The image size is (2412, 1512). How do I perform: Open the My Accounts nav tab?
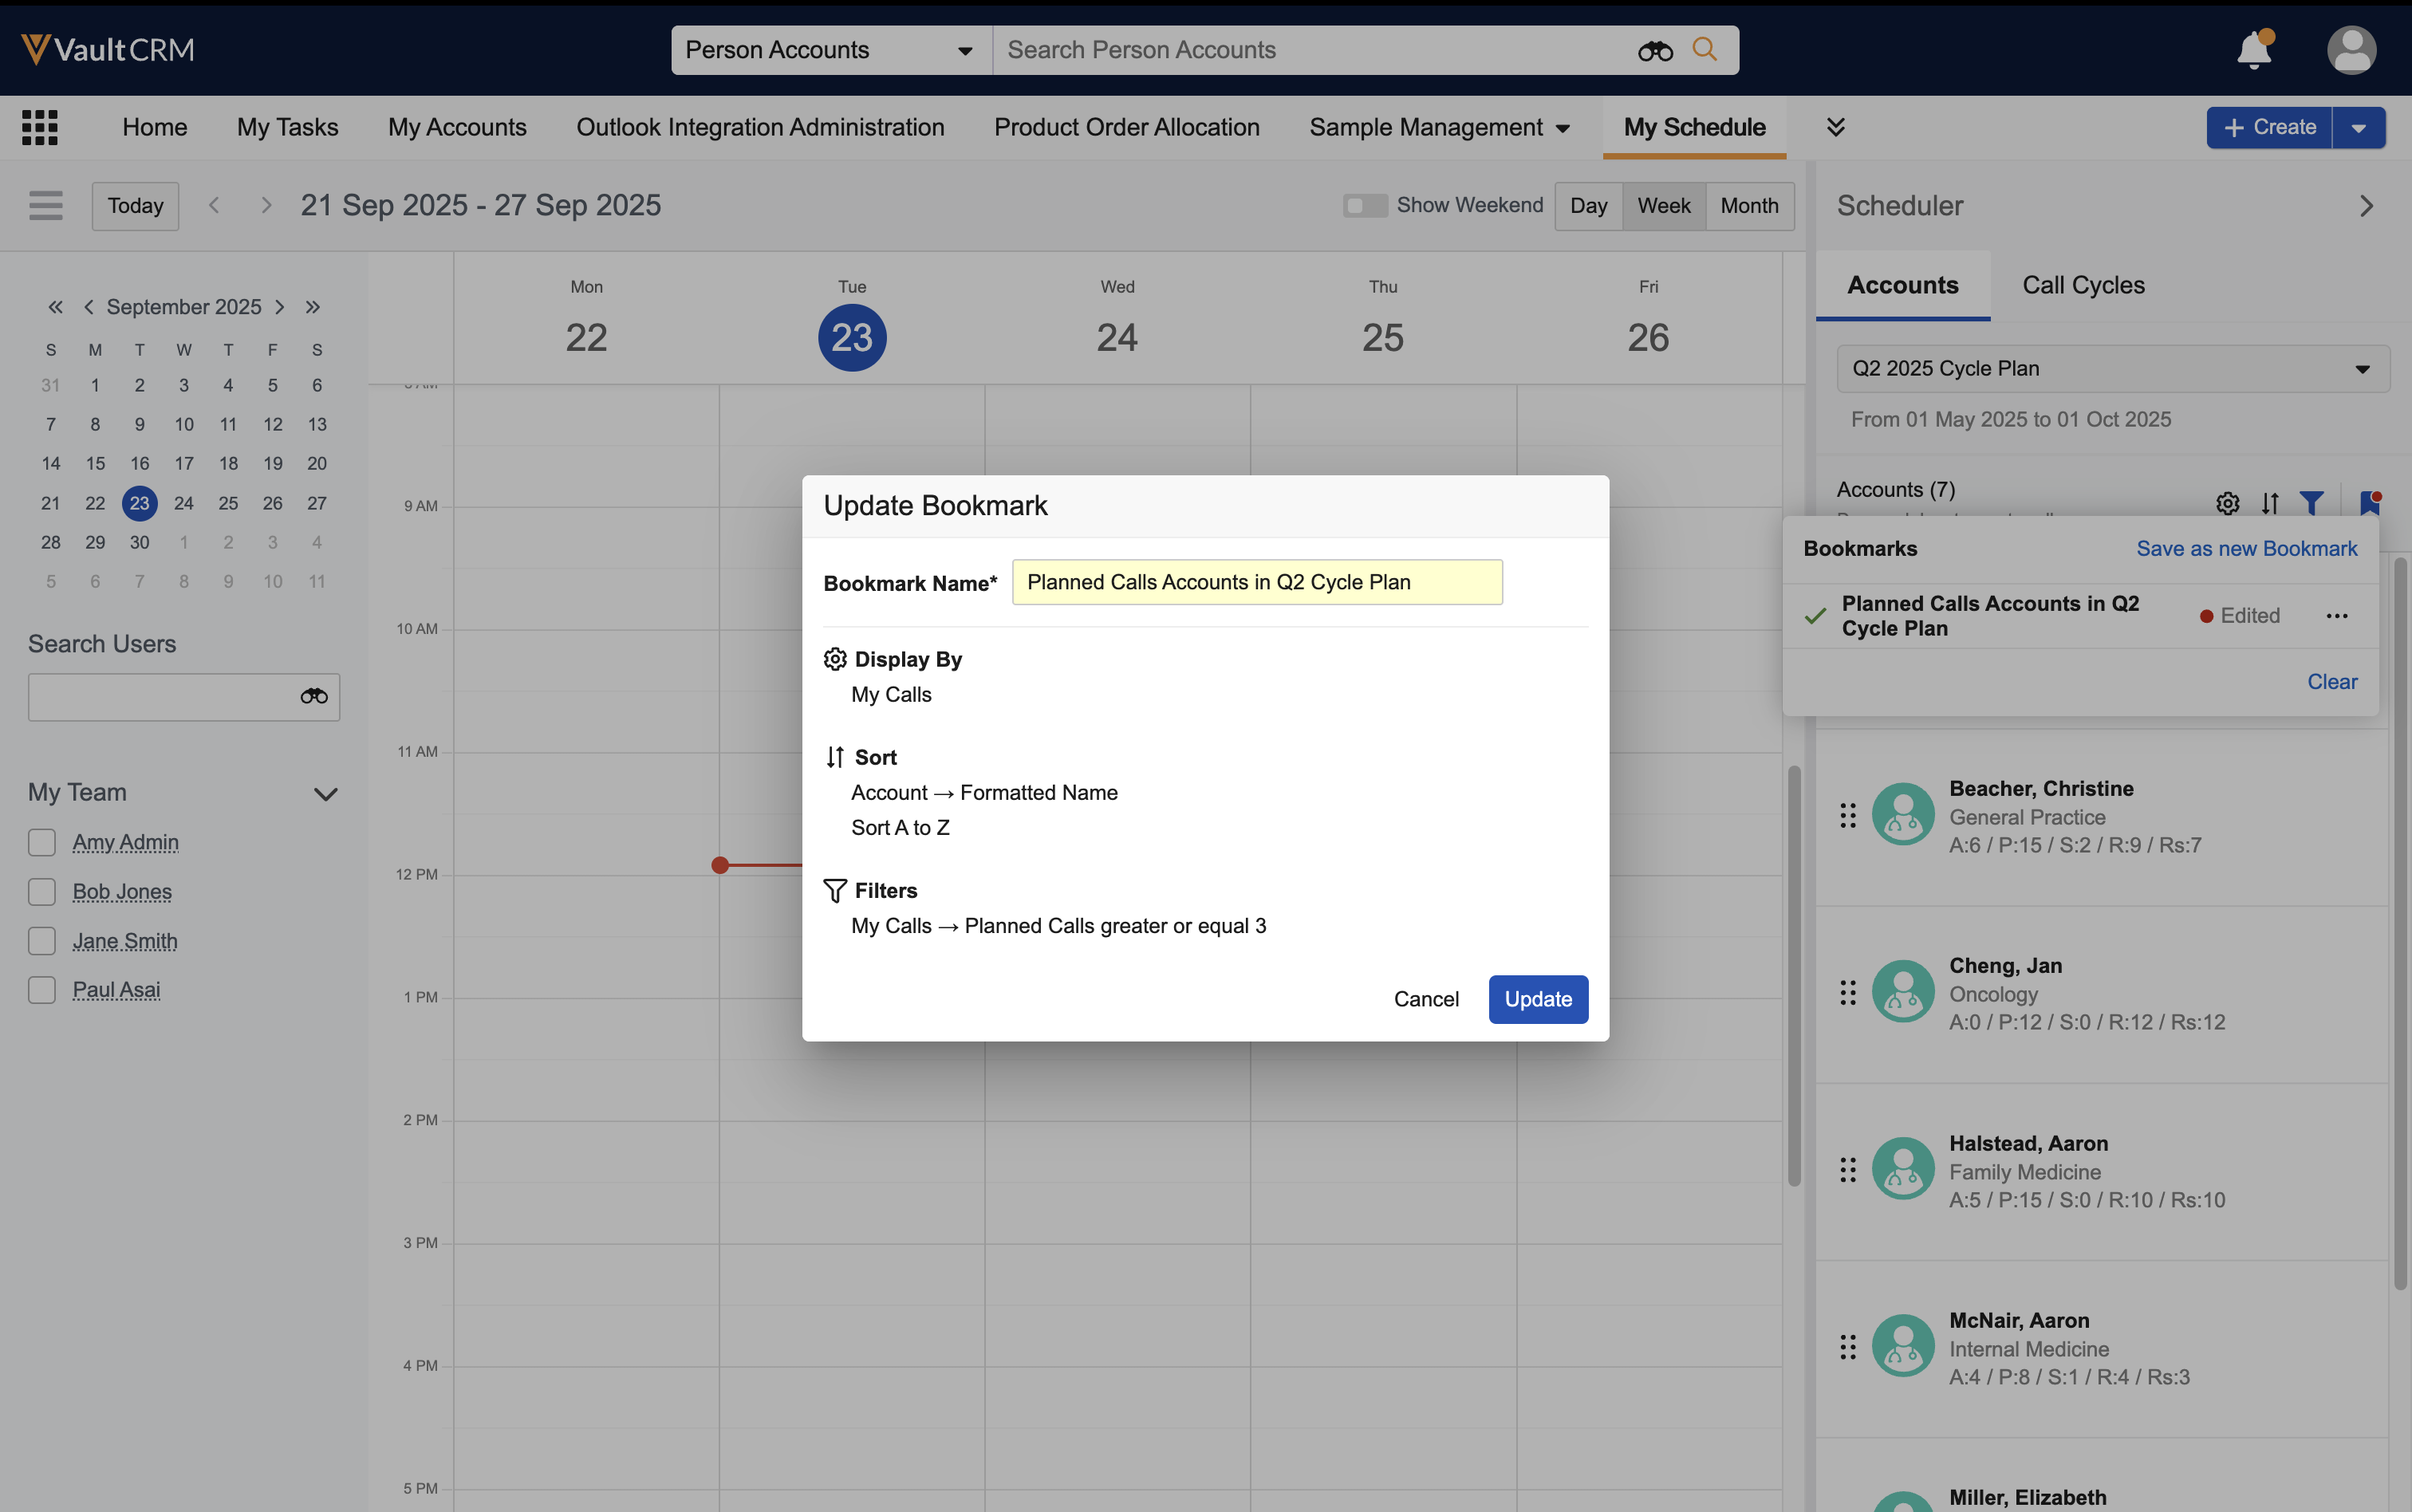point(457,127)
